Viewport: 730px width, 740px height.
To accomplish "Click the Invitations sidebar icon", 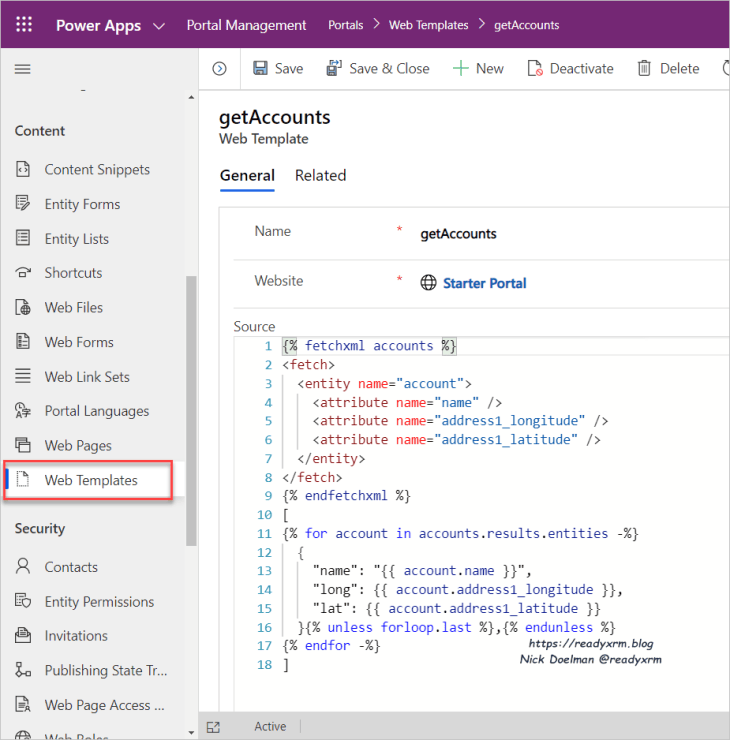I will [23, 635].
